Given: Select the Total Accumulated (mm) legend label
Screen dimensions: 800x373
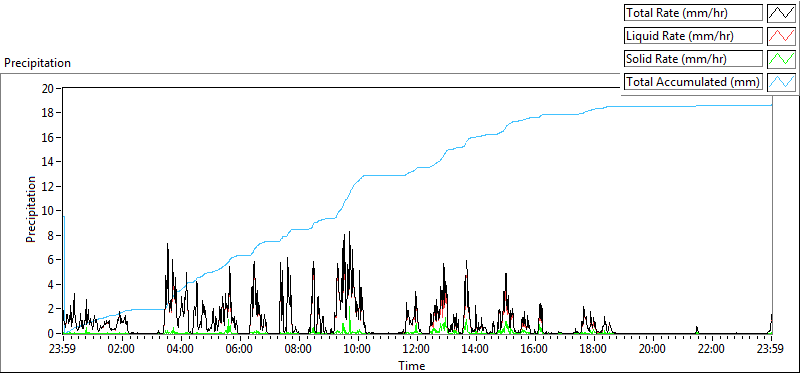Looking at the screenshot, I should click(693, 82).
